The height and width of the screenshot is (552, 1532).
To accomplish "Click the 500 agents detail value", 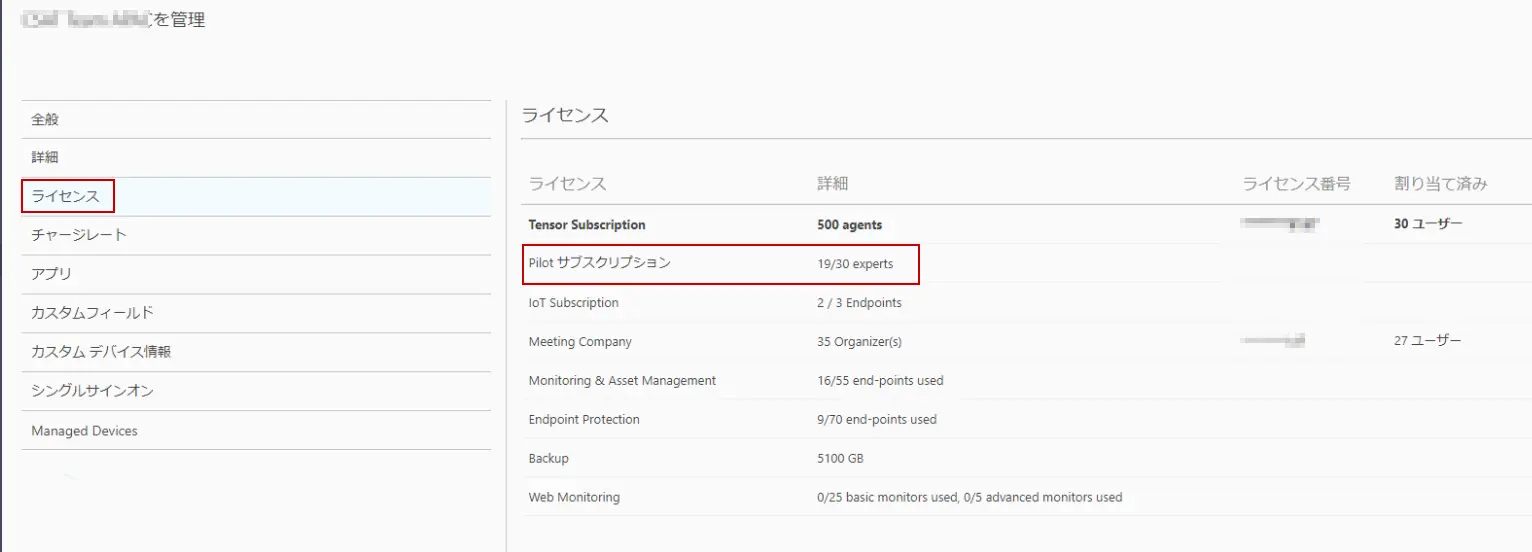I will 849,225.
